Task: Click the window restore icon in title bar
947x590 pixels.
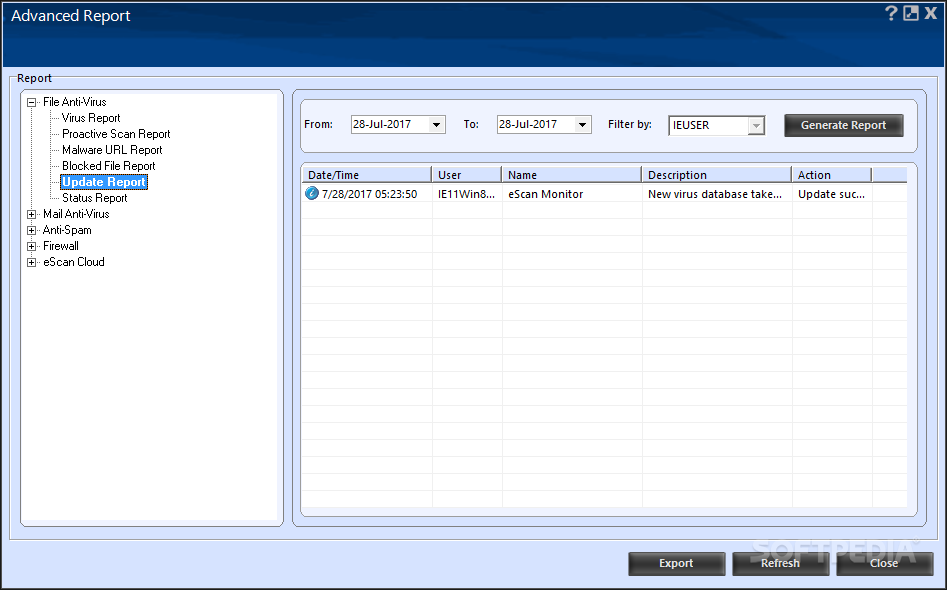Action: tap(911, 13)
